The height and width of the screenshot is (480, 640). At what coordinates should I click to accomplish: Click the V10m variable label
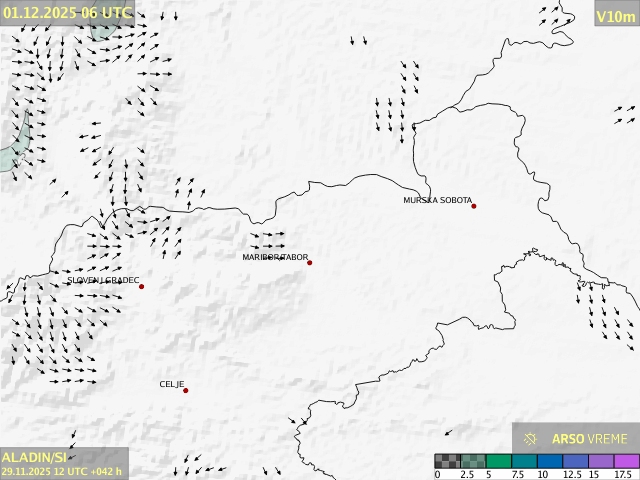tap(615, 16)
